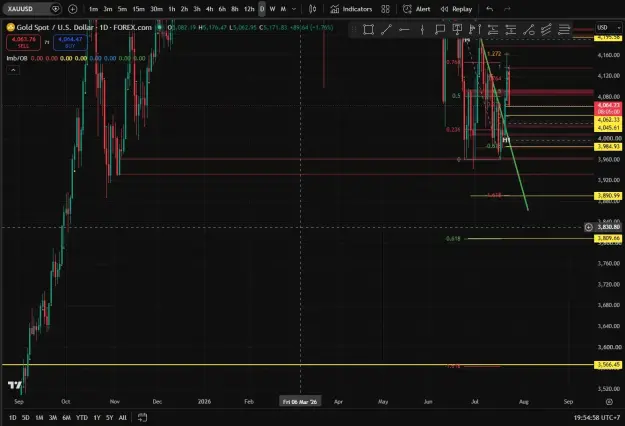Screen dimensions: 625x426
Task: Click the plus icon to add a symbol
Action: pyautogui.click(x=73, y=9)
